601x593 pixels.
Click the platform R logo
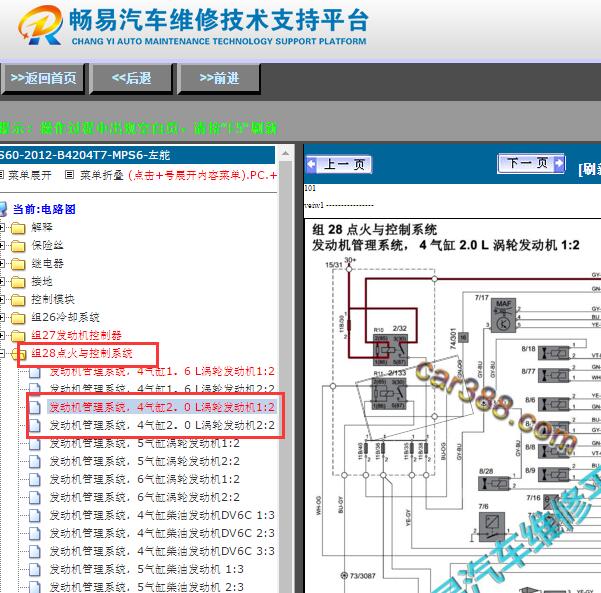click(x=41, y=25)
